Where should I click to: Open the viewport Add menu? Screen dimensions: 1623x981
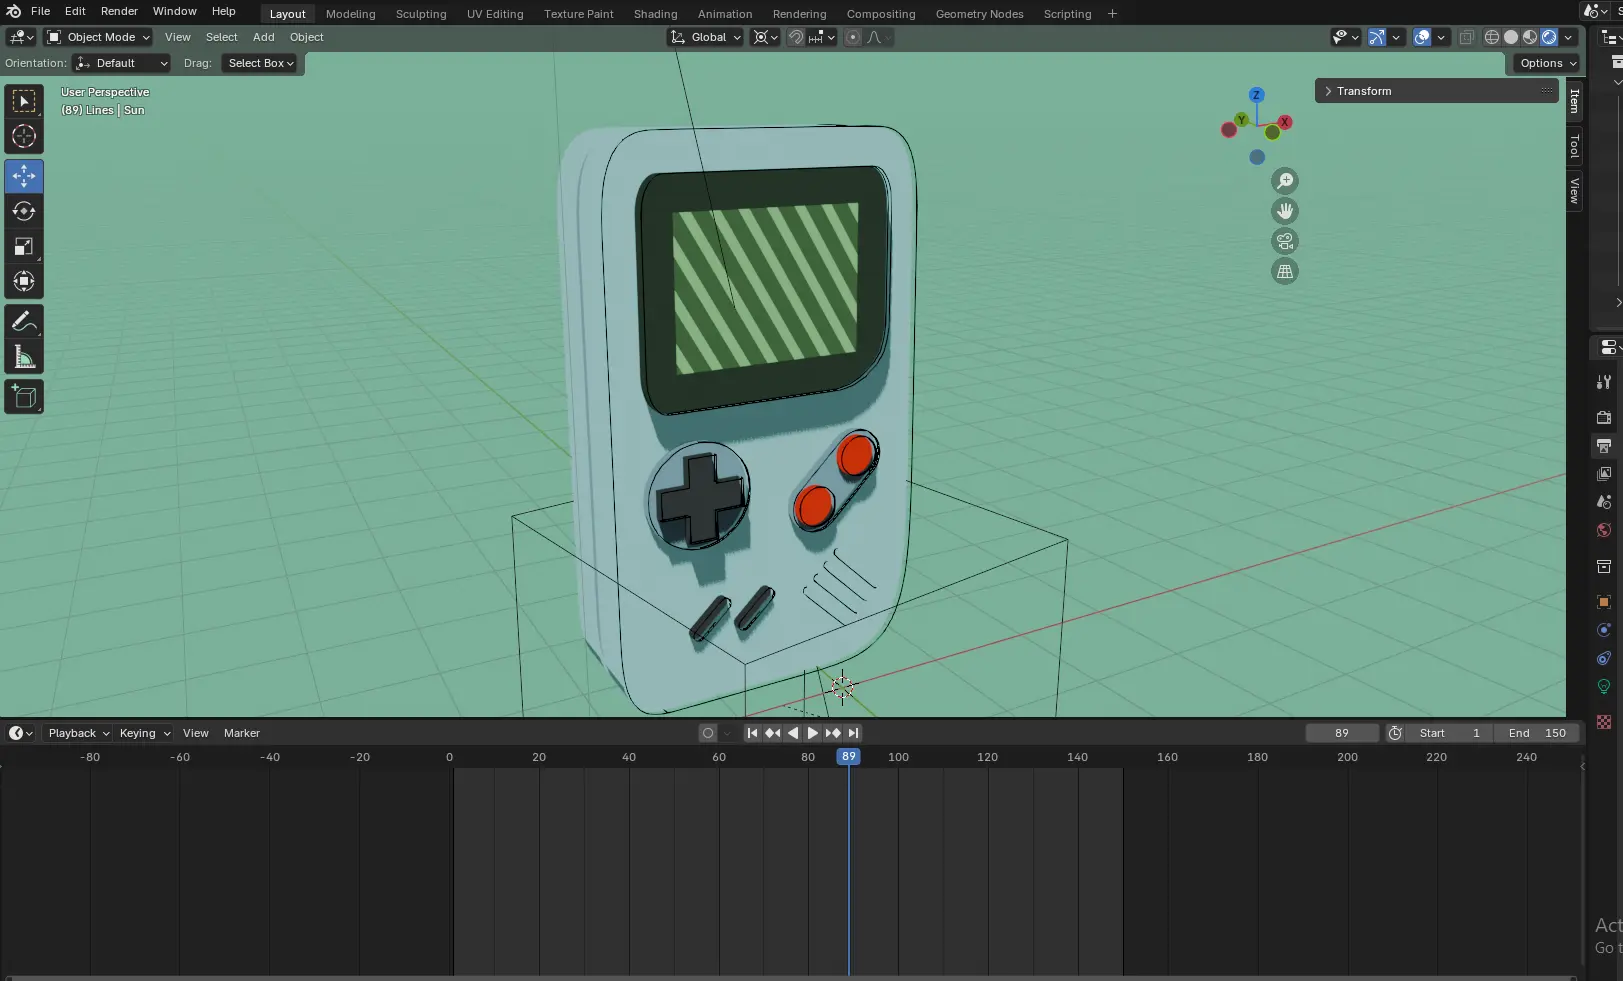coord(263,37)
